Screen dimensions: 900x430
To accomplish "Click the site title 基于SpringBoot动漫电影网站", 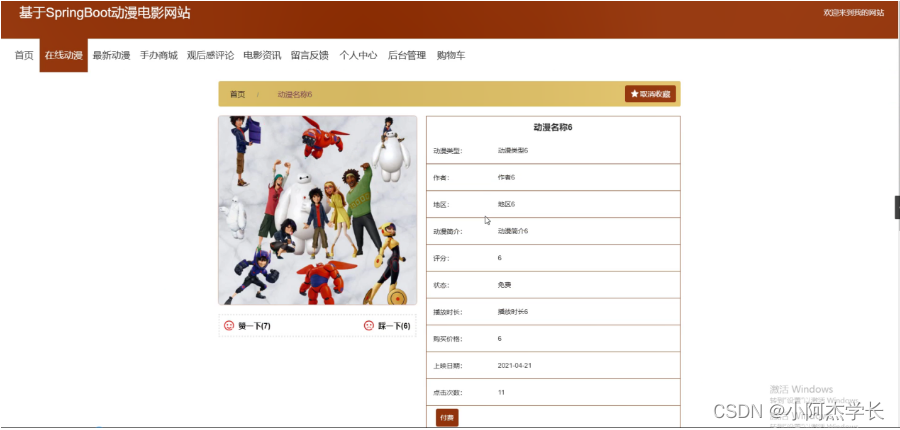I will pos(104,13).
